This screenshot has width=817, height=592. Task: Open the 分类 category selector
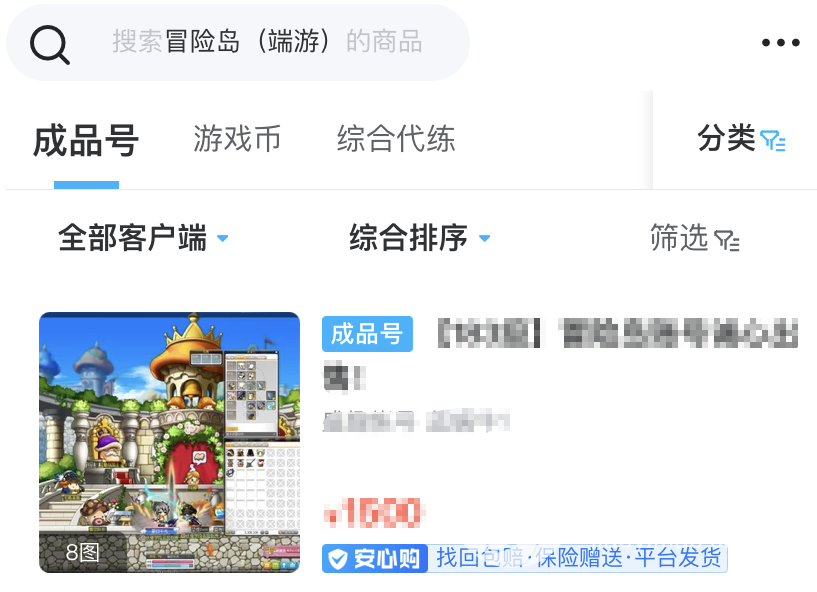pos(741,139)
